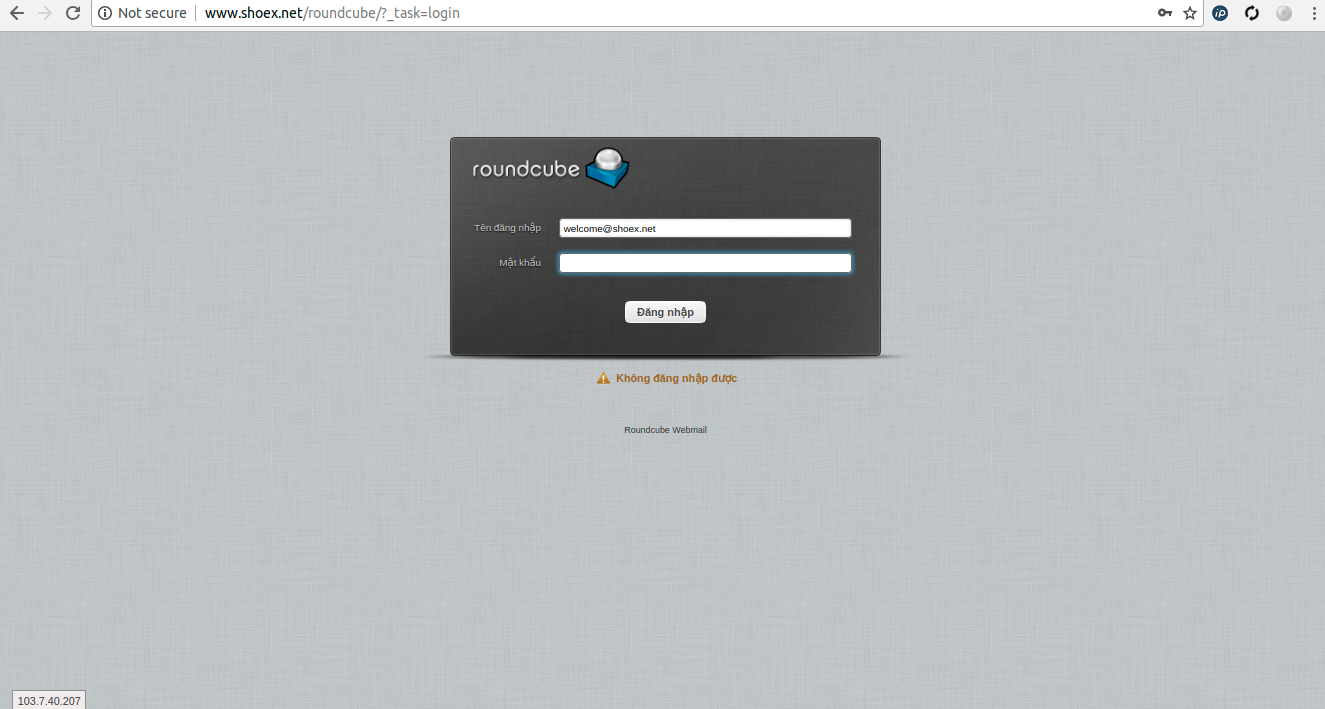Open the IP extension icon

pos(1220,13)
